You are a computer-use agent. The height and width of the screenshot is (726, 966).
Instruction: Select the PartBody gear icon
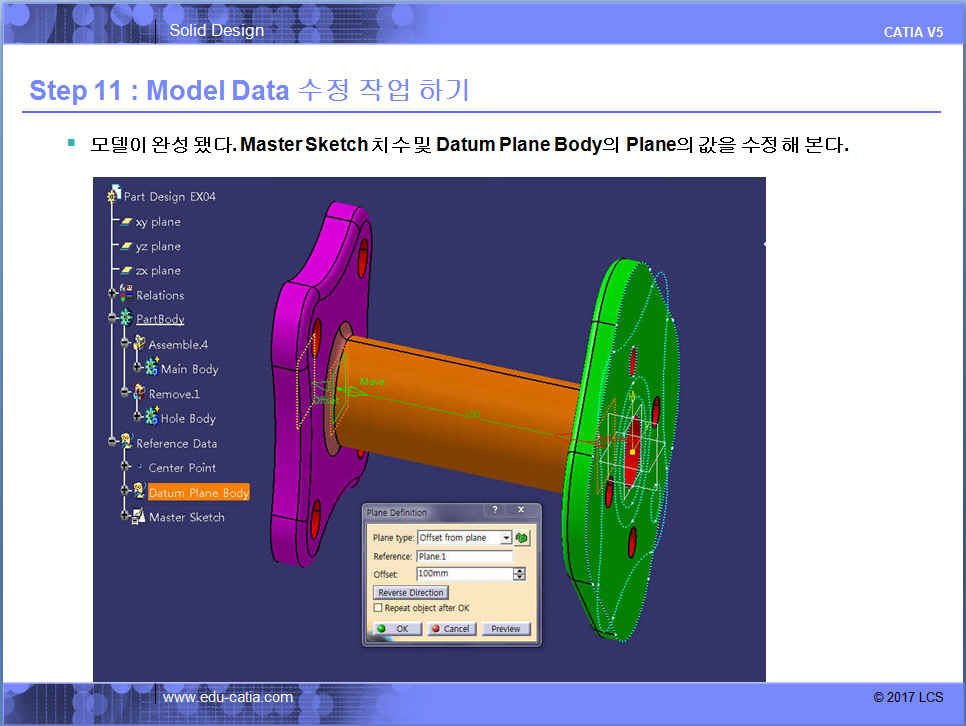[126, 319]
